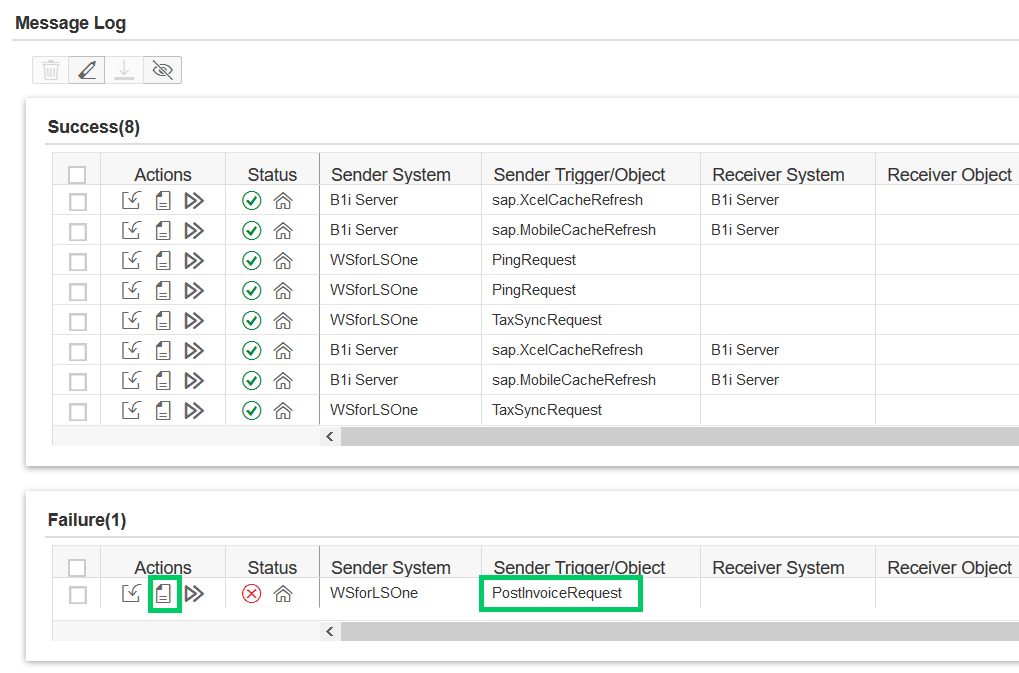
Task: Click the resubmit fast-forward icon on the failed row
Action: pyautogui.click(x=195, y=593)
